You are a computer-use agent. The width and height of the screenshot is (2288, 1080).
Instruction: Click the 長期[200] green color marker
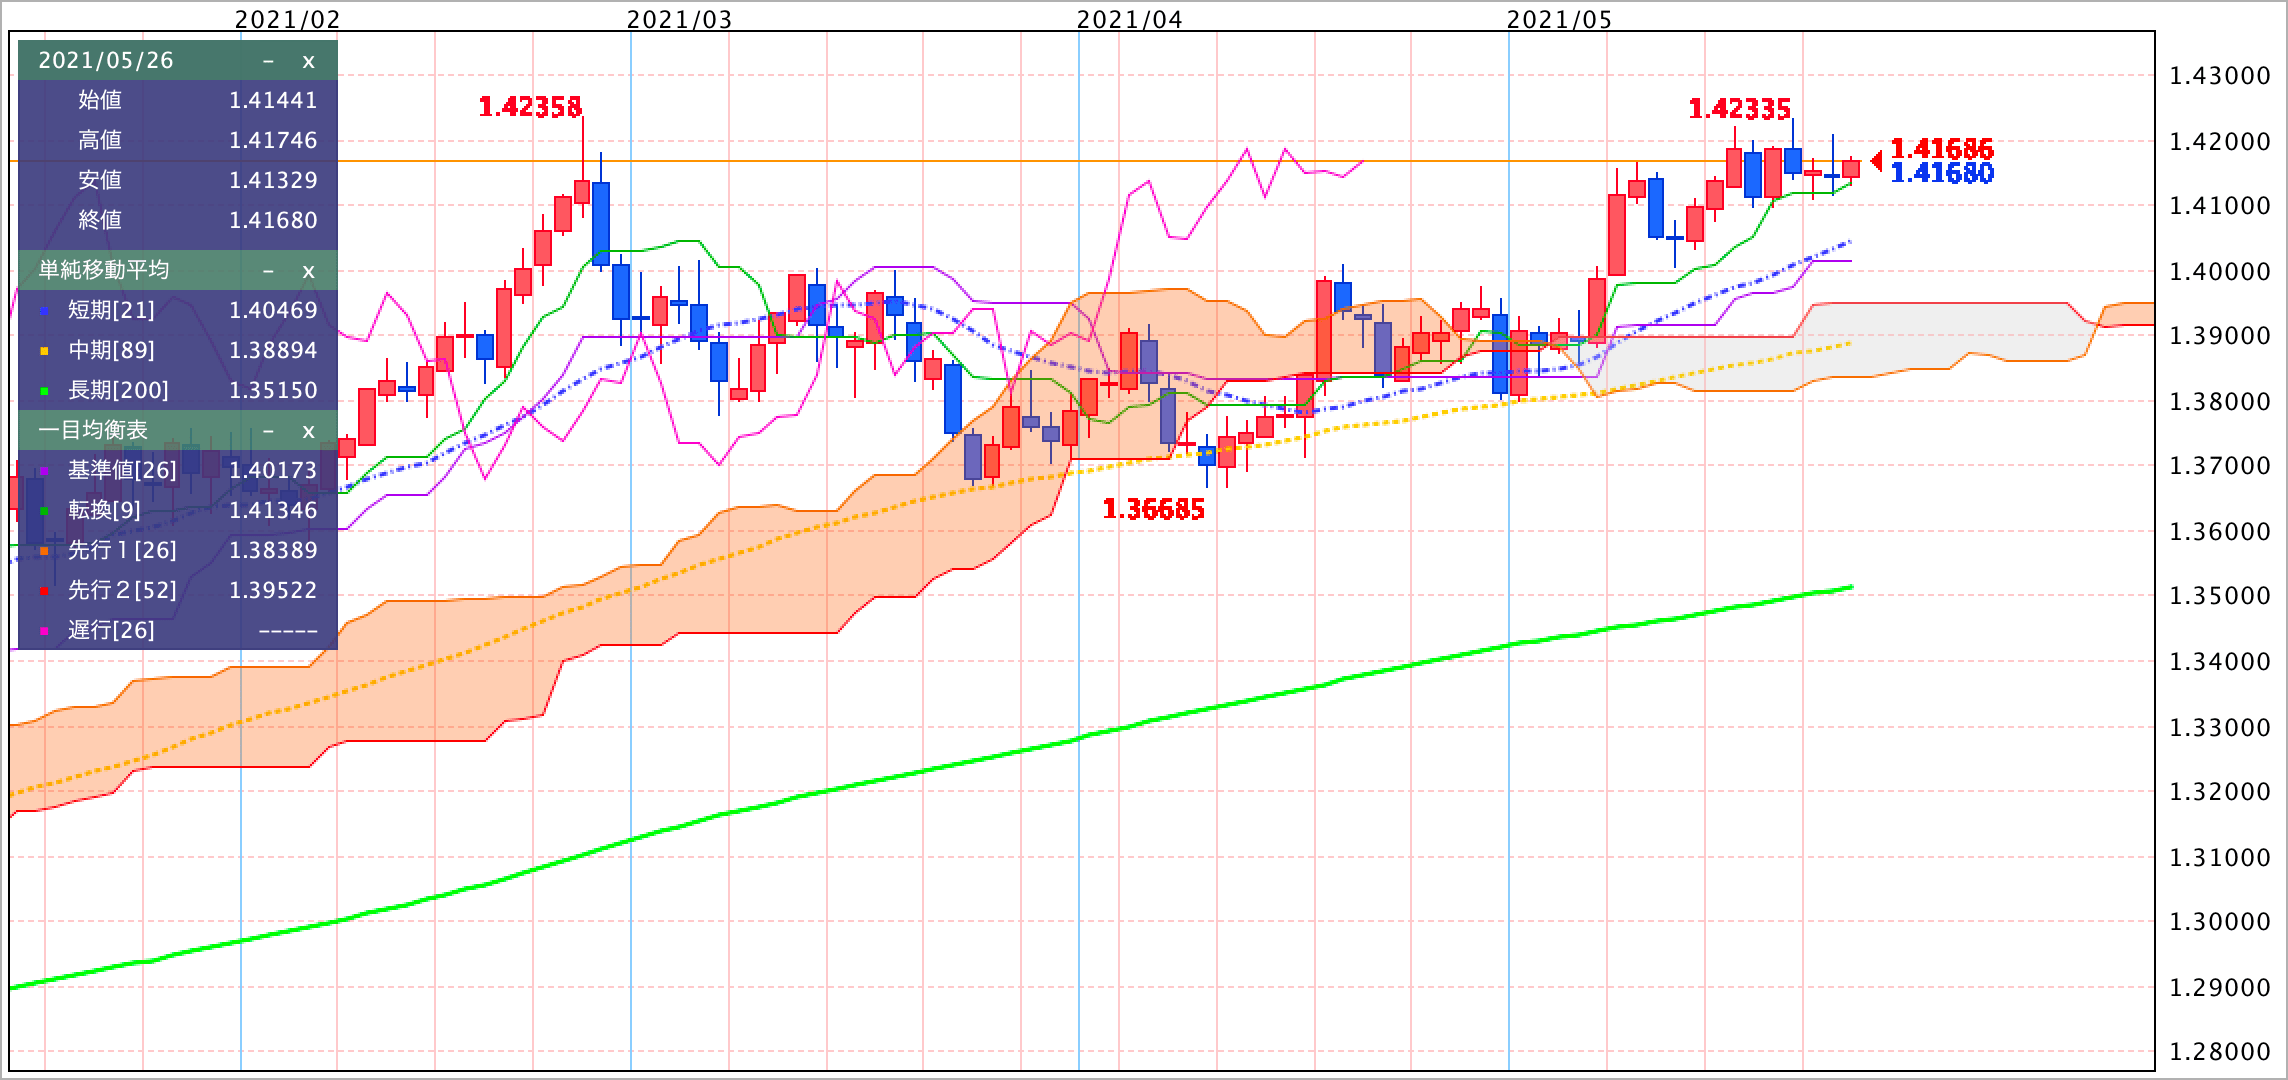44,392
